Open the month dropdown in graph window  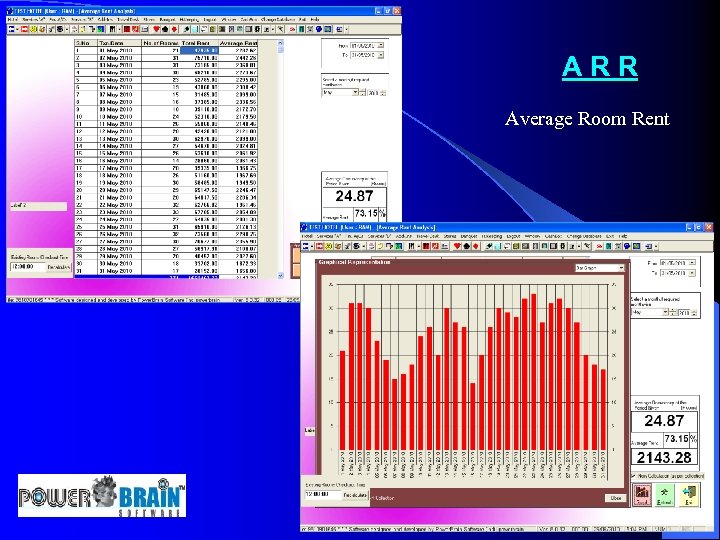pos(665,312)
